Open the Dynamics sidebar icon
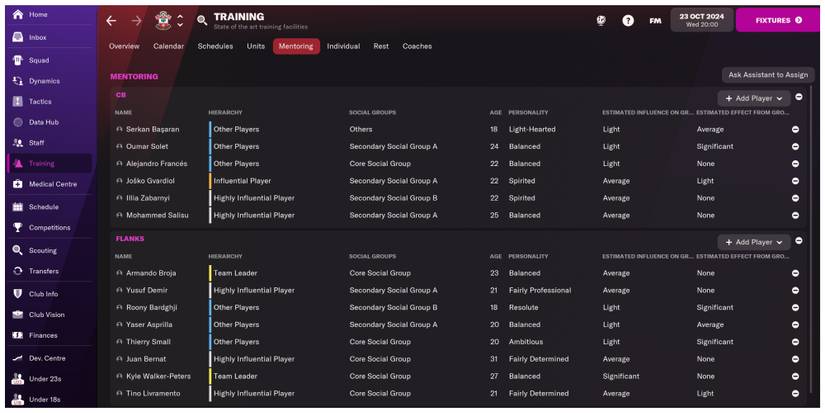Screen dimensions: 825x413 click(18, 81)
